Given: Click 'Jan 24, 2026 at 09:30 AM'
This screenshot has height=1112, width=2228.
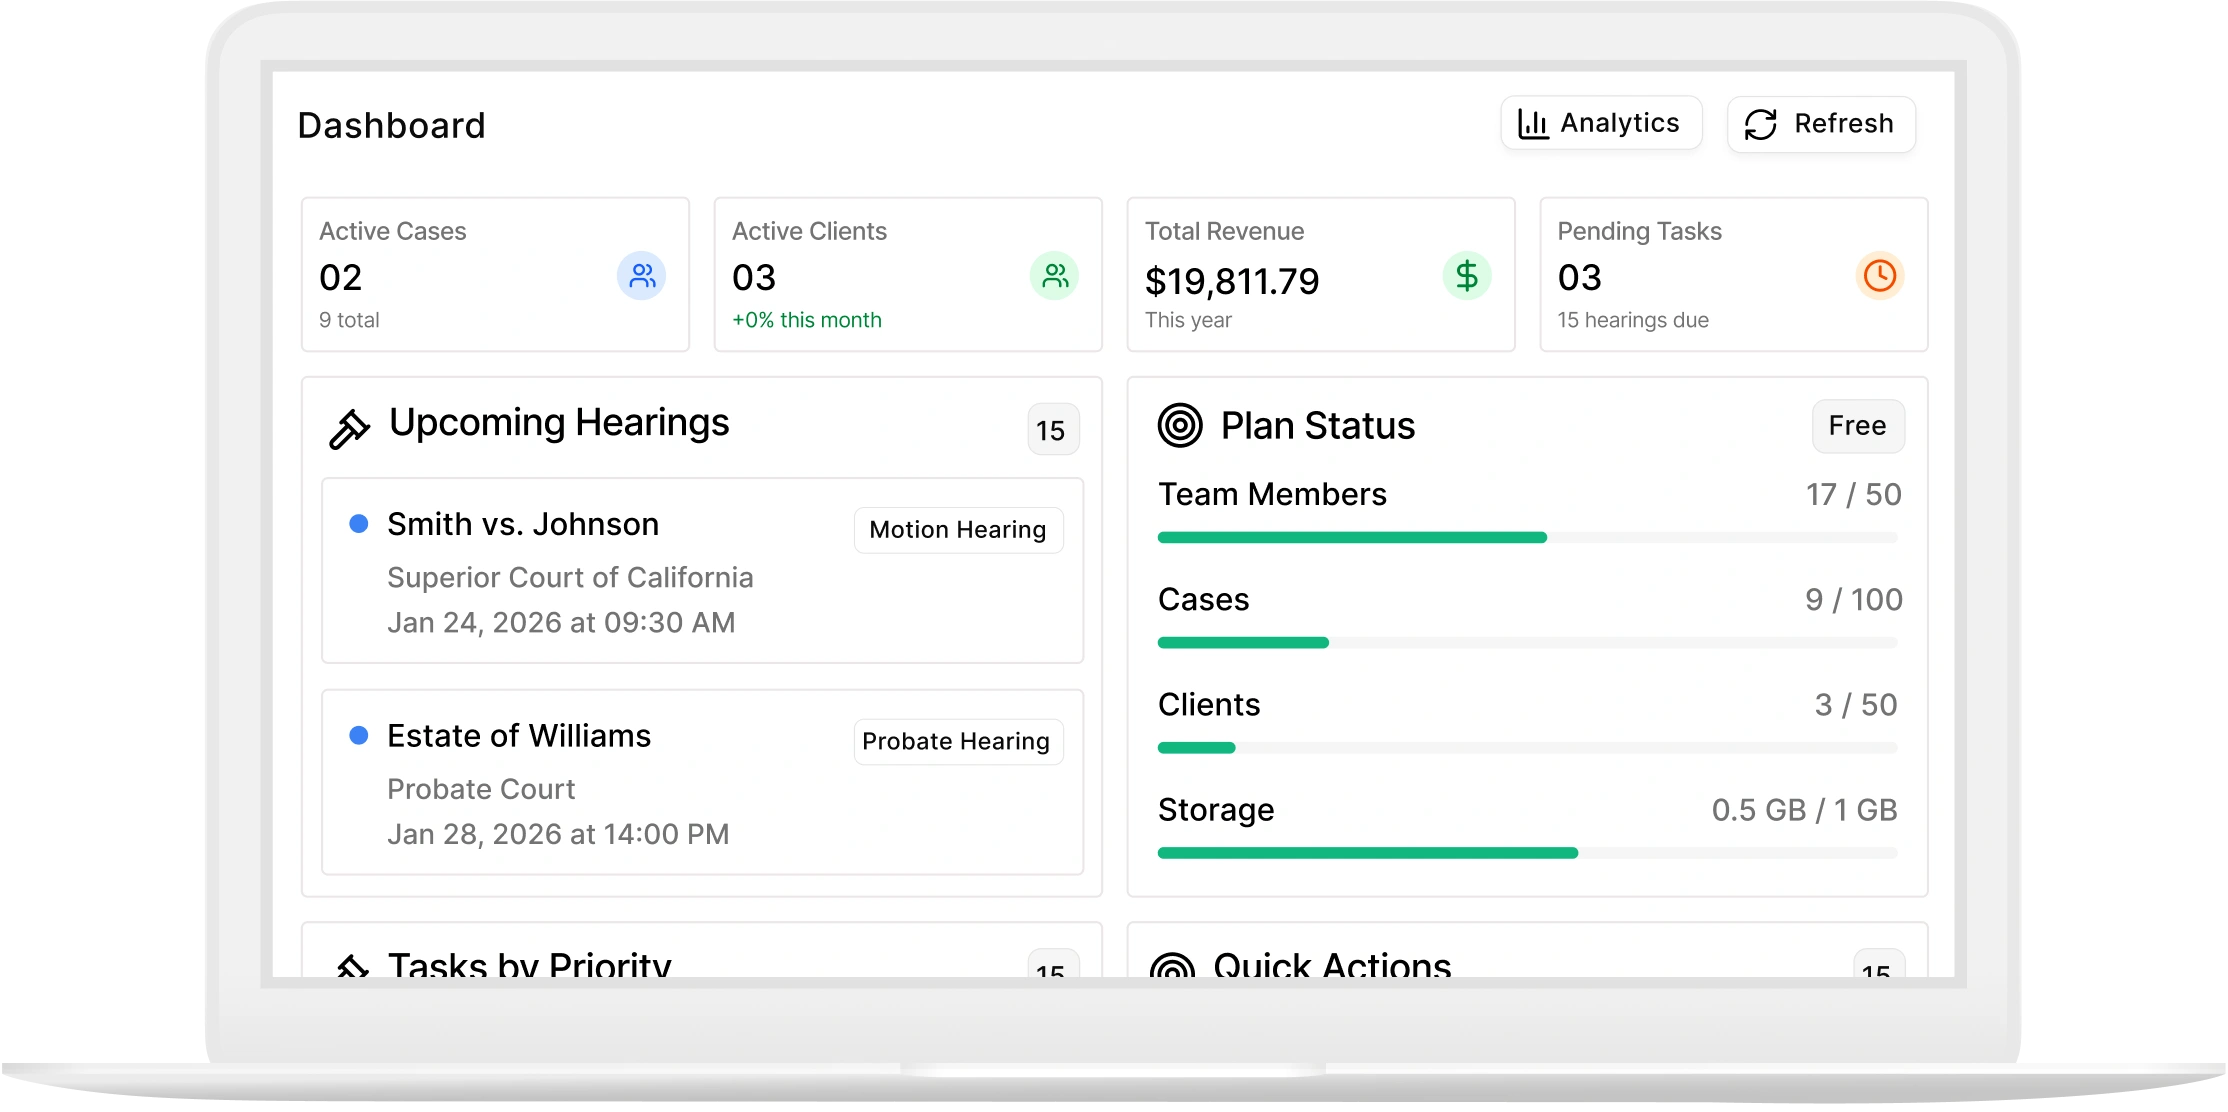Looking at the screenshot, I should point(561,623).
